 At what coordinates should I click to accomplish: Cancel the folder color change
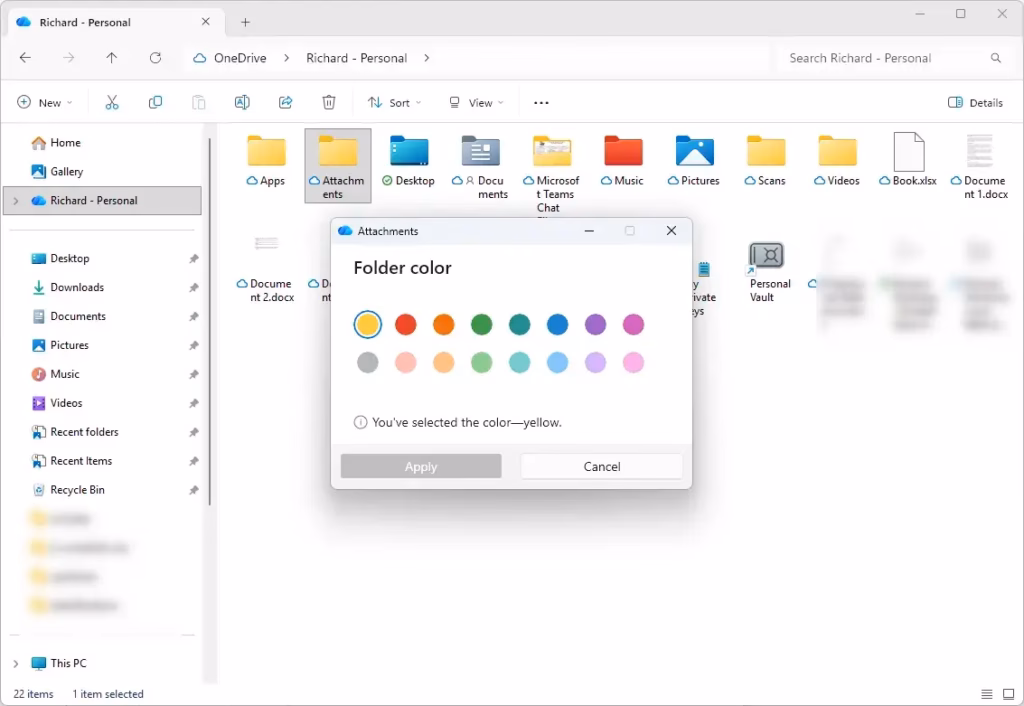(601, 466)
